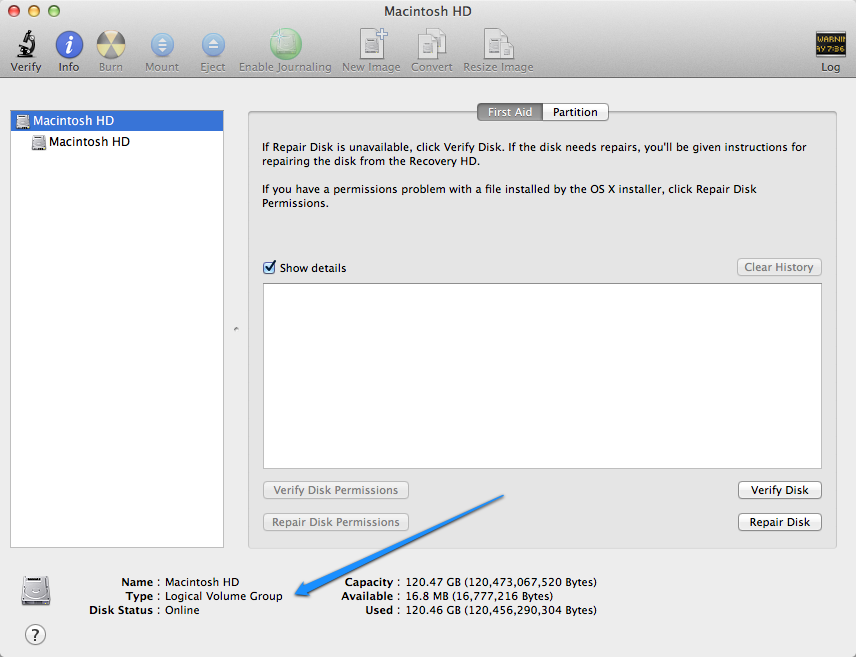Click the Verify Disk button

[x=780, y=490]
